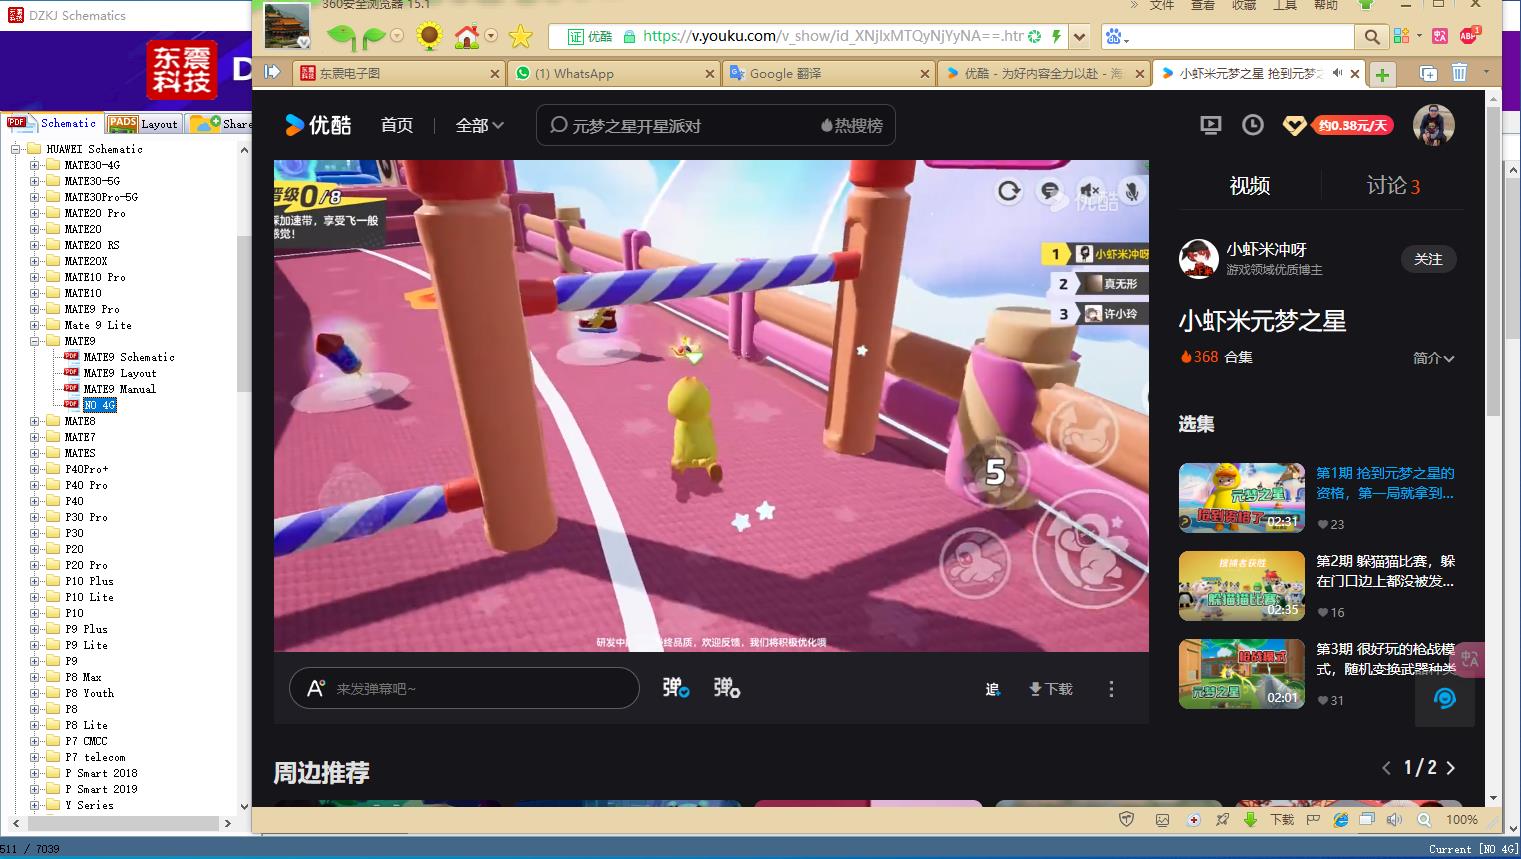
Task: Bookmark this page with the yellow star
Action: coord(521,37)
